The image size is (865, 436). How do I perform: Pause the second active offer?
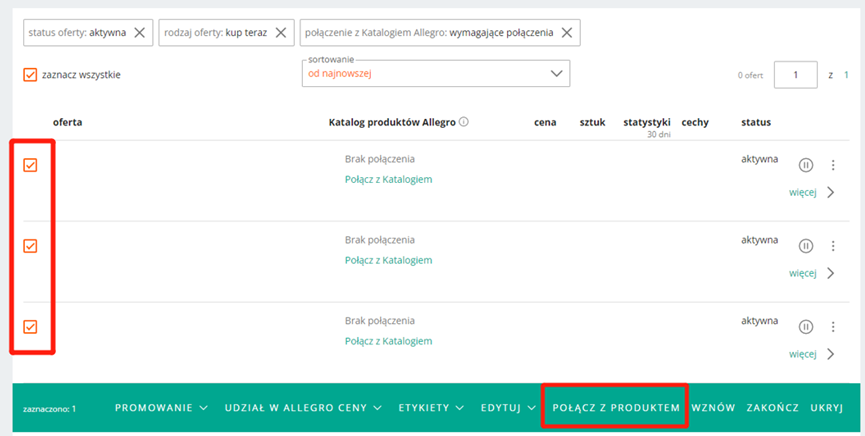(806, 246)
